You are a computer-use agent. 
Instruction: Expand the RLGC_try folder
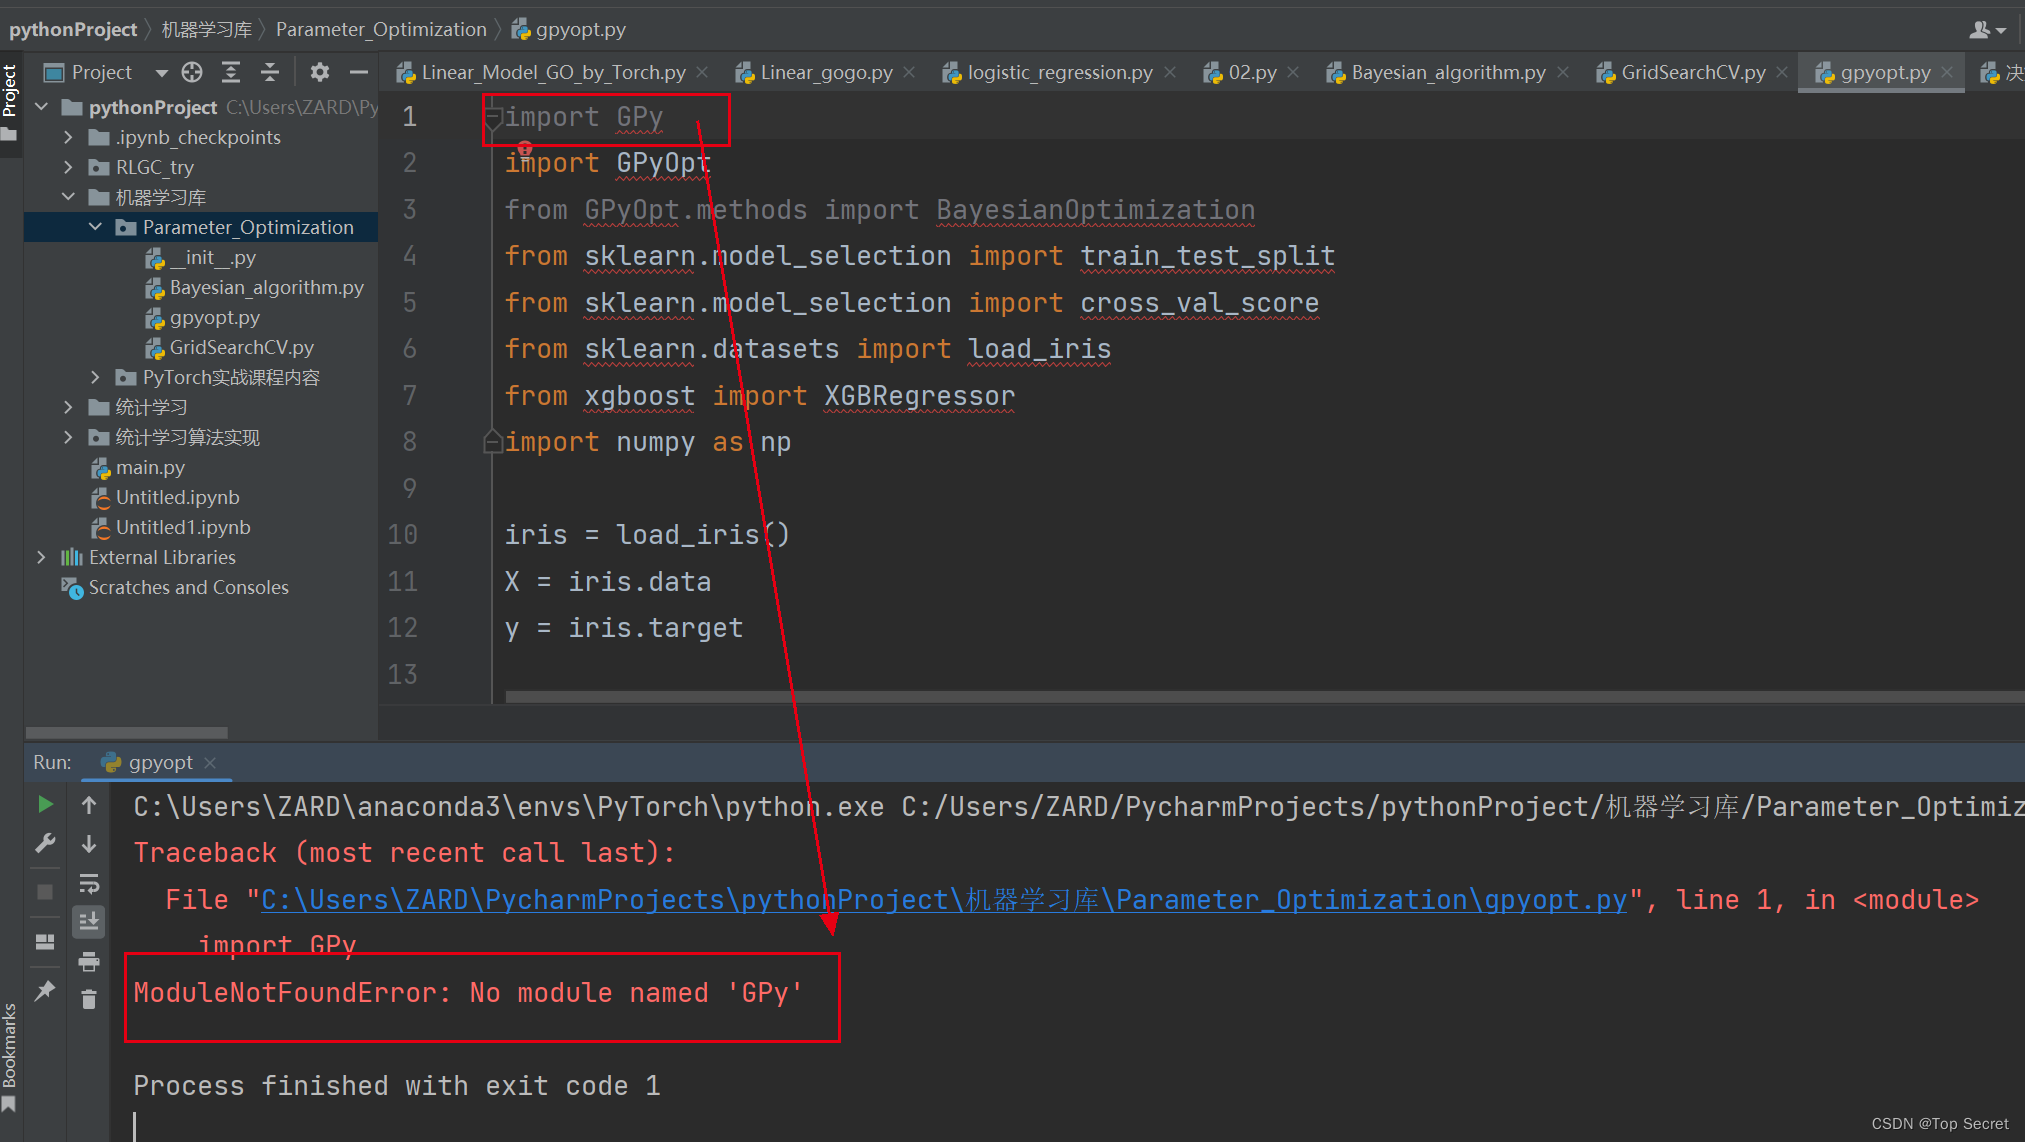68,167
